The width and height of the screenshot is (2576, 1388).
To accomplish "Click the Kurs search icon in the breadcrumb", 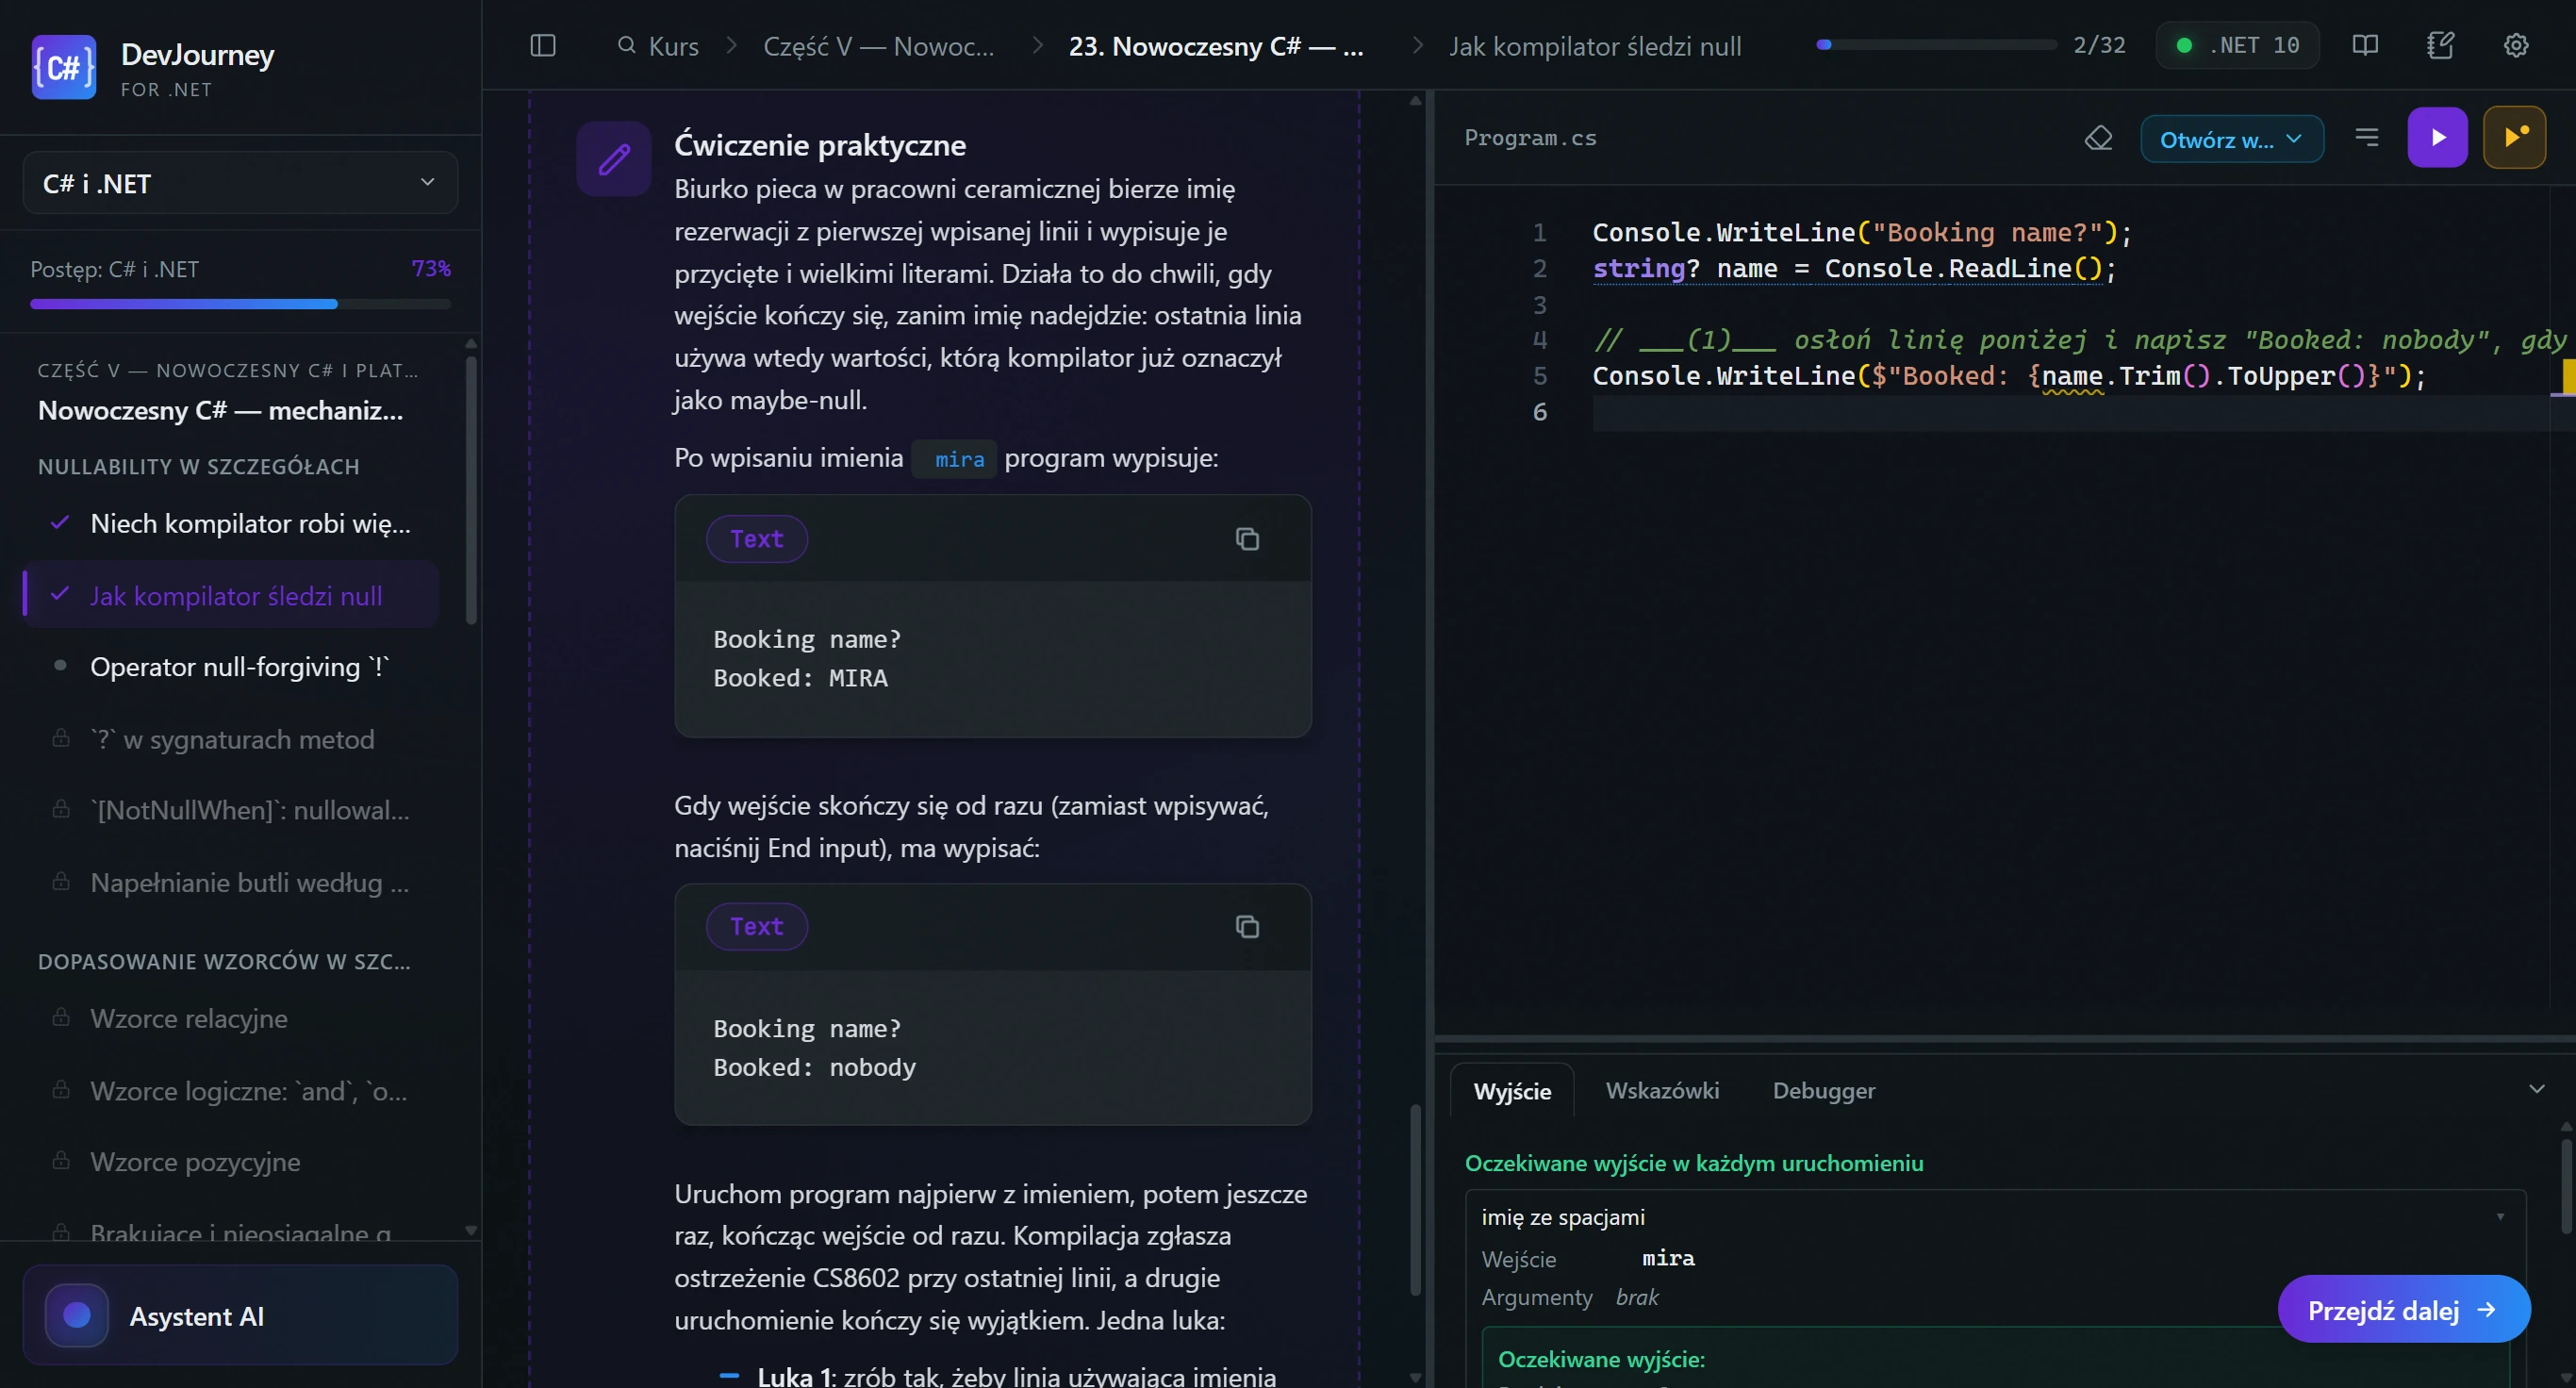I will pos(627,46).
